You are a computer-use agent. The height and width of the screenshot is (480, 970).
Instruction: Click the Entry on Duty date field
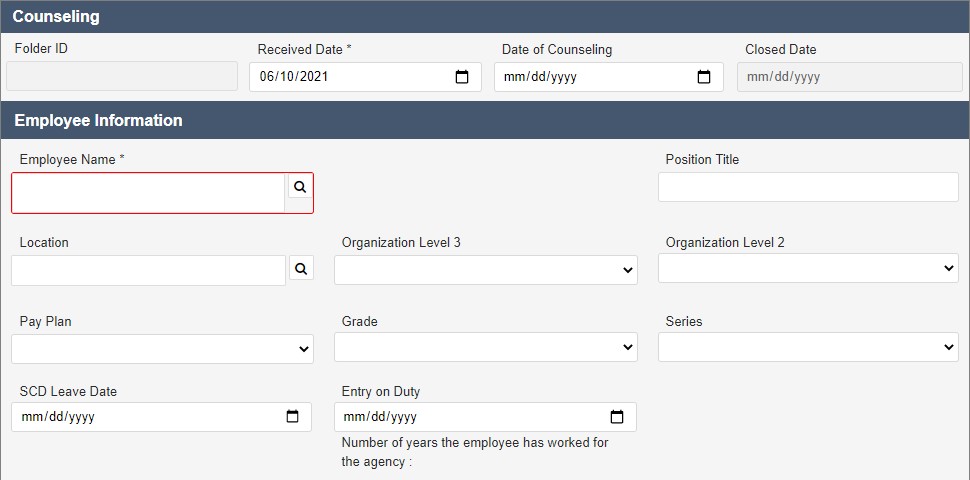485,417
